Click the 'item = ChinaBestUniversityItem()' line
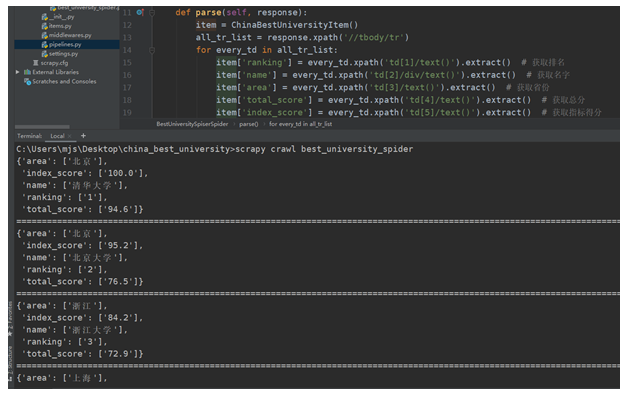The height and width of the screenshot is (397, 628). 277,25
